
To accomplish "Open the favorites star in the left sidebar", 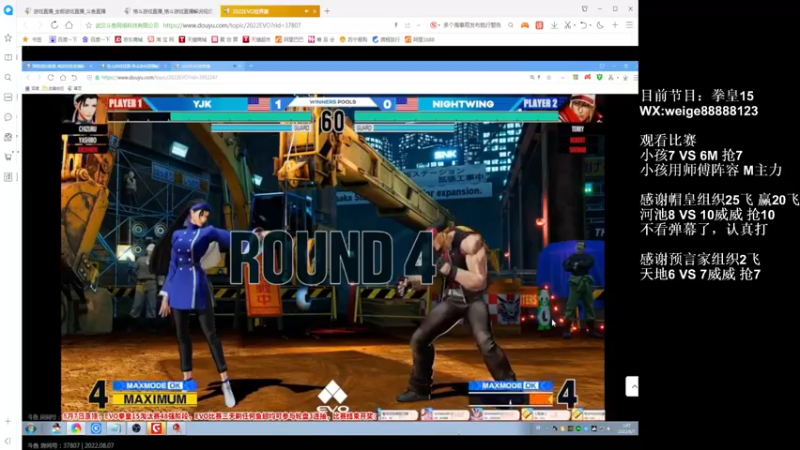I will (x=8, y=38).
